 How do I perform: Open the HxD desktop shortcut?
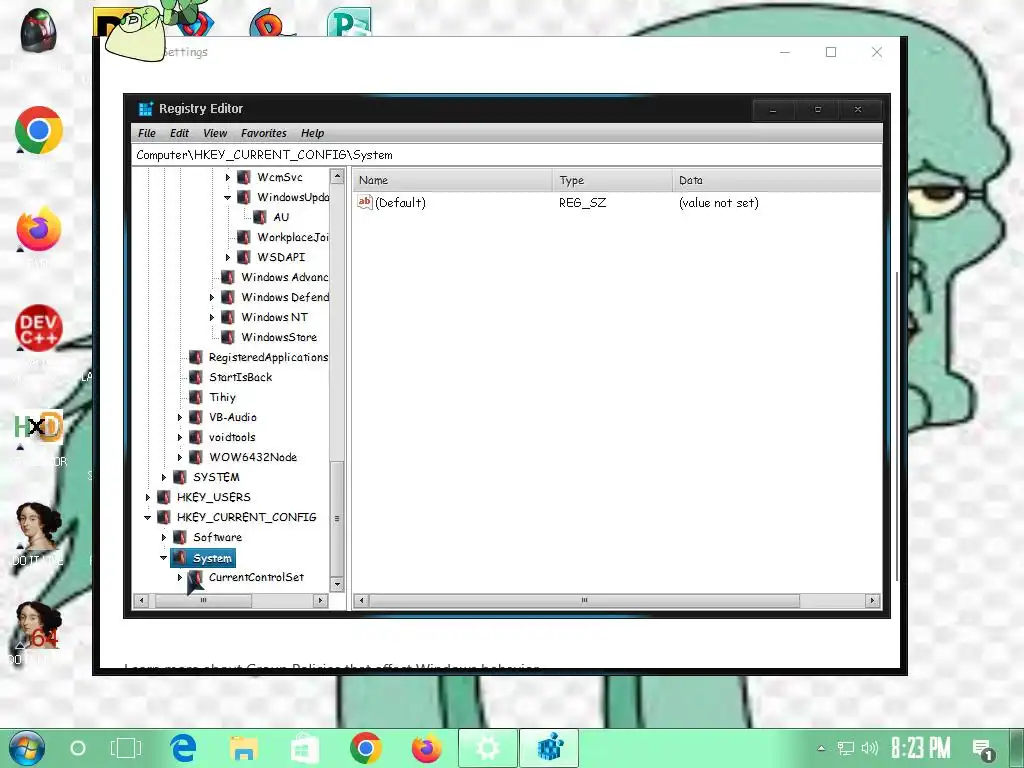[x=39, y=428]
